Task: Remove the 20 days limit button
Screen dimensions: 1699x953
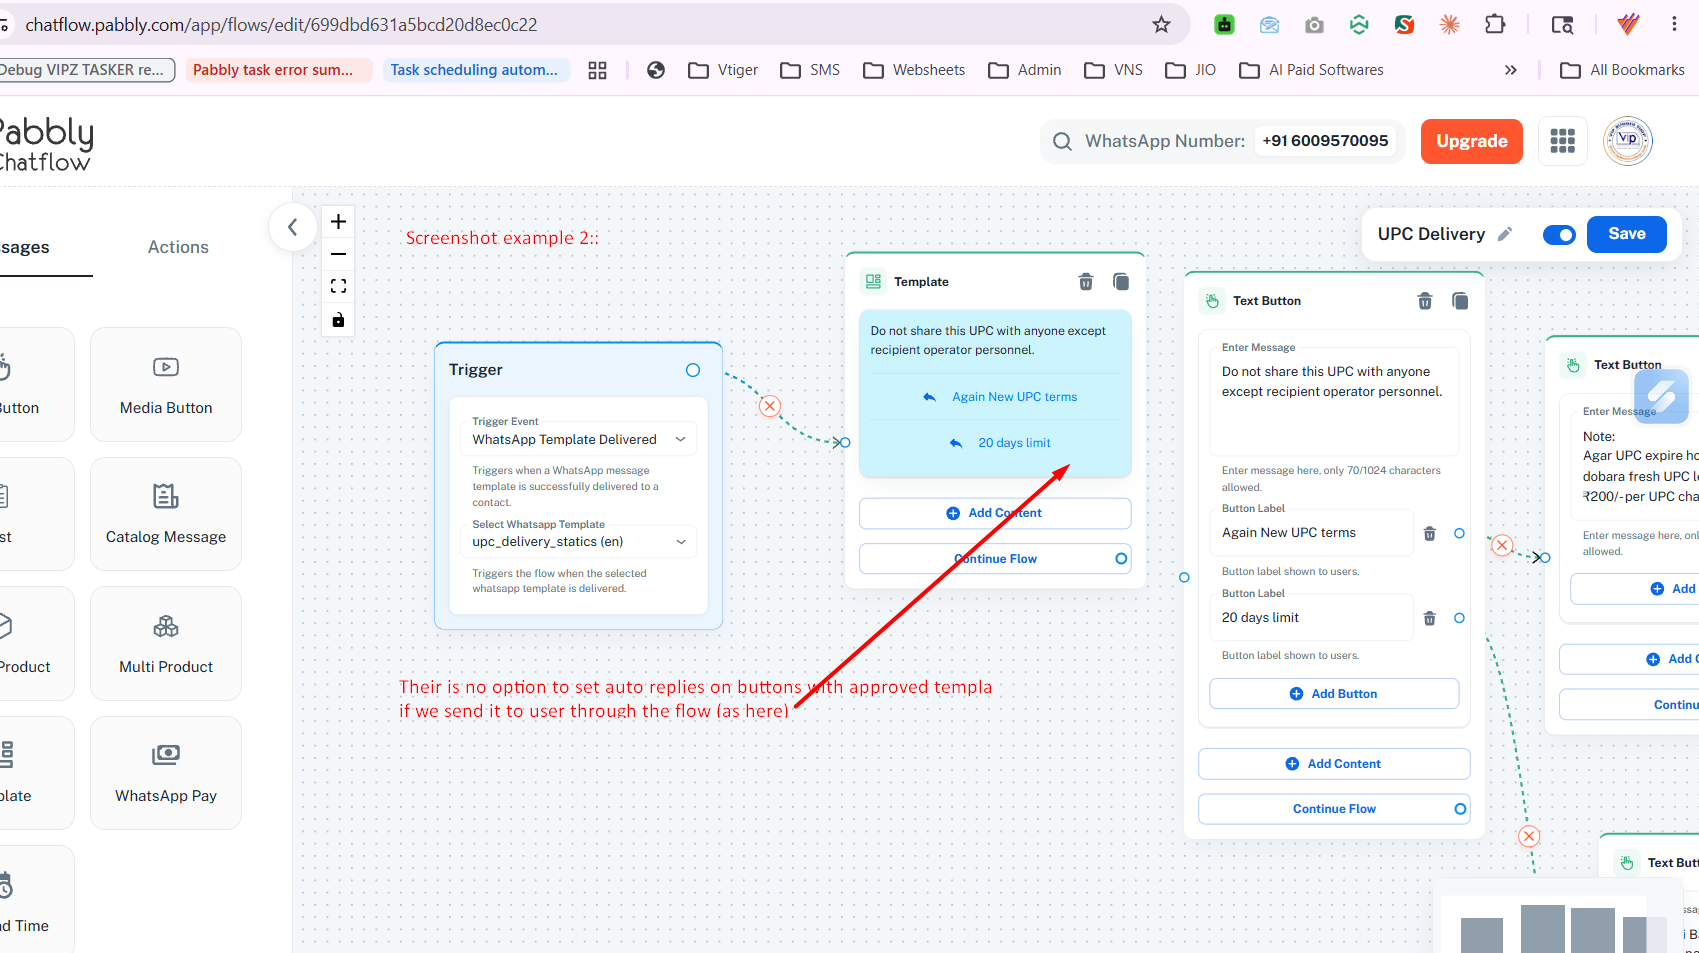Action: (1430, 619)
